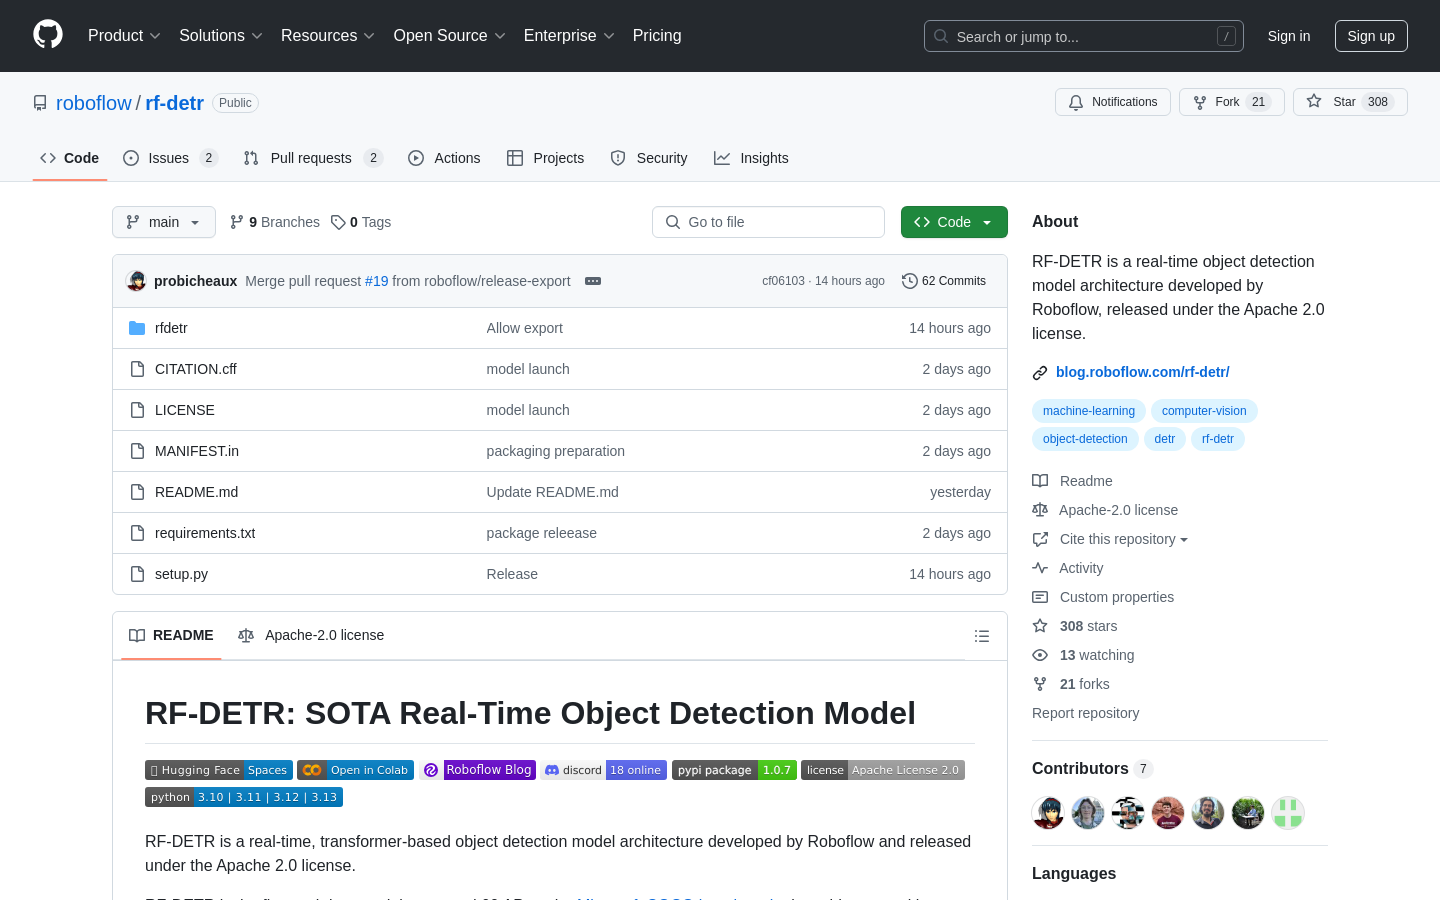Viewport: 1440px width, 900px height.
Task: Open the CITATION.cff file
Action: point(196,369)
